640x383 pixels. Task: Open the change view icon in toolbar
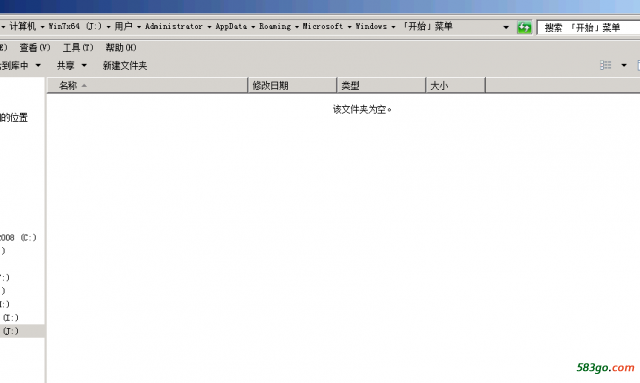coord(605,65)
